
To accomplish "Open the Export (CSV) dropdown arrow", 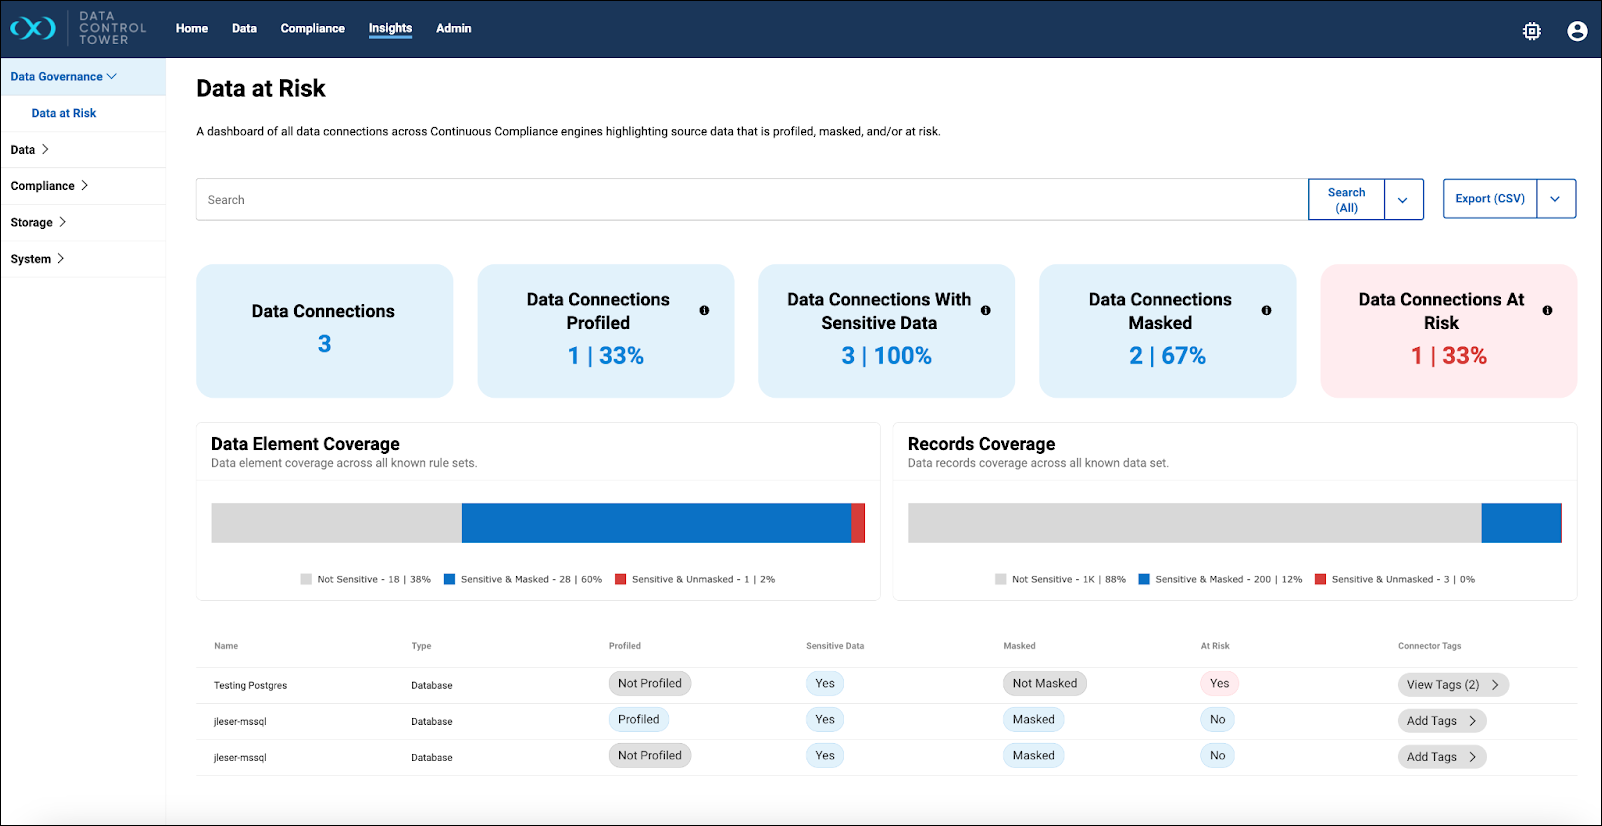I will coord(1555,199).
